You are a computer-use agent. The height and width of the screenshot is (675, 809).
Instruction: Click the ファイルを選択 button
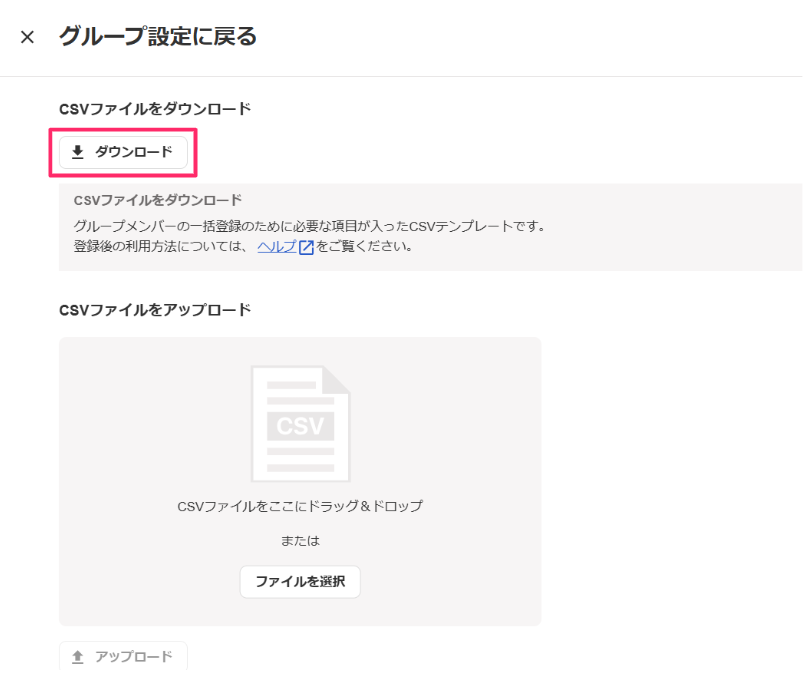coord(300,582)
